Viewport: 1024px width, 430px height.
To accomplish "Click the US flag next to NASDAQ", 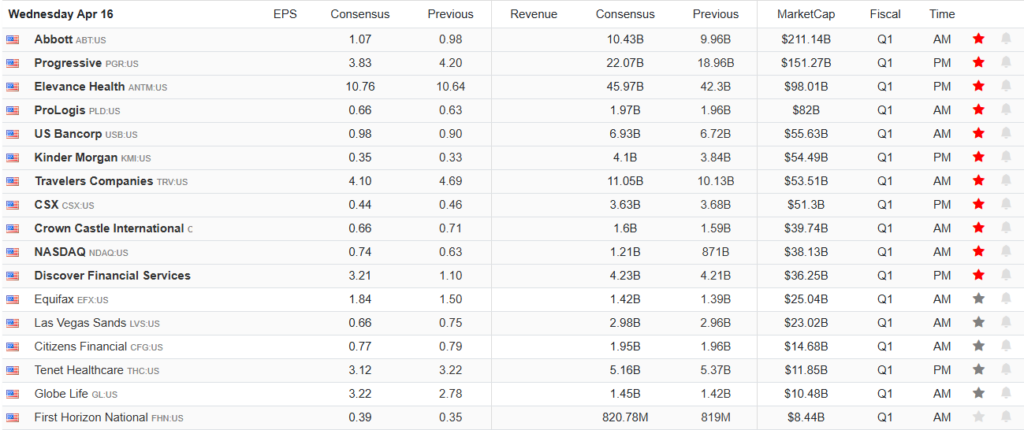I will [x=12, y=252].
